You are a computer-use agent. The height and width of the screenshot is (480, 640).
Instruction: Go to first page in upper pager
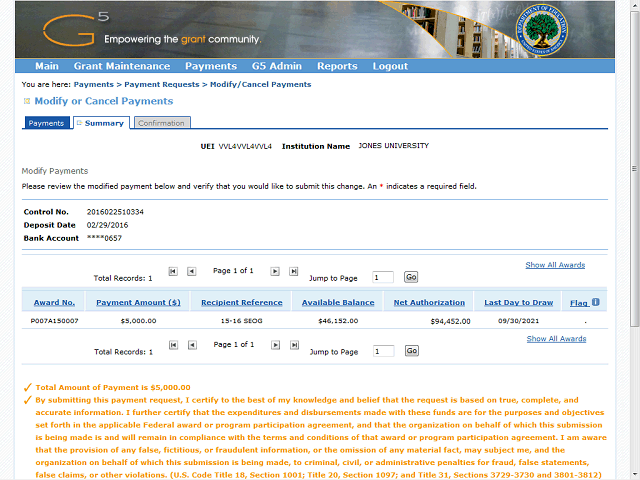point(173,271)
